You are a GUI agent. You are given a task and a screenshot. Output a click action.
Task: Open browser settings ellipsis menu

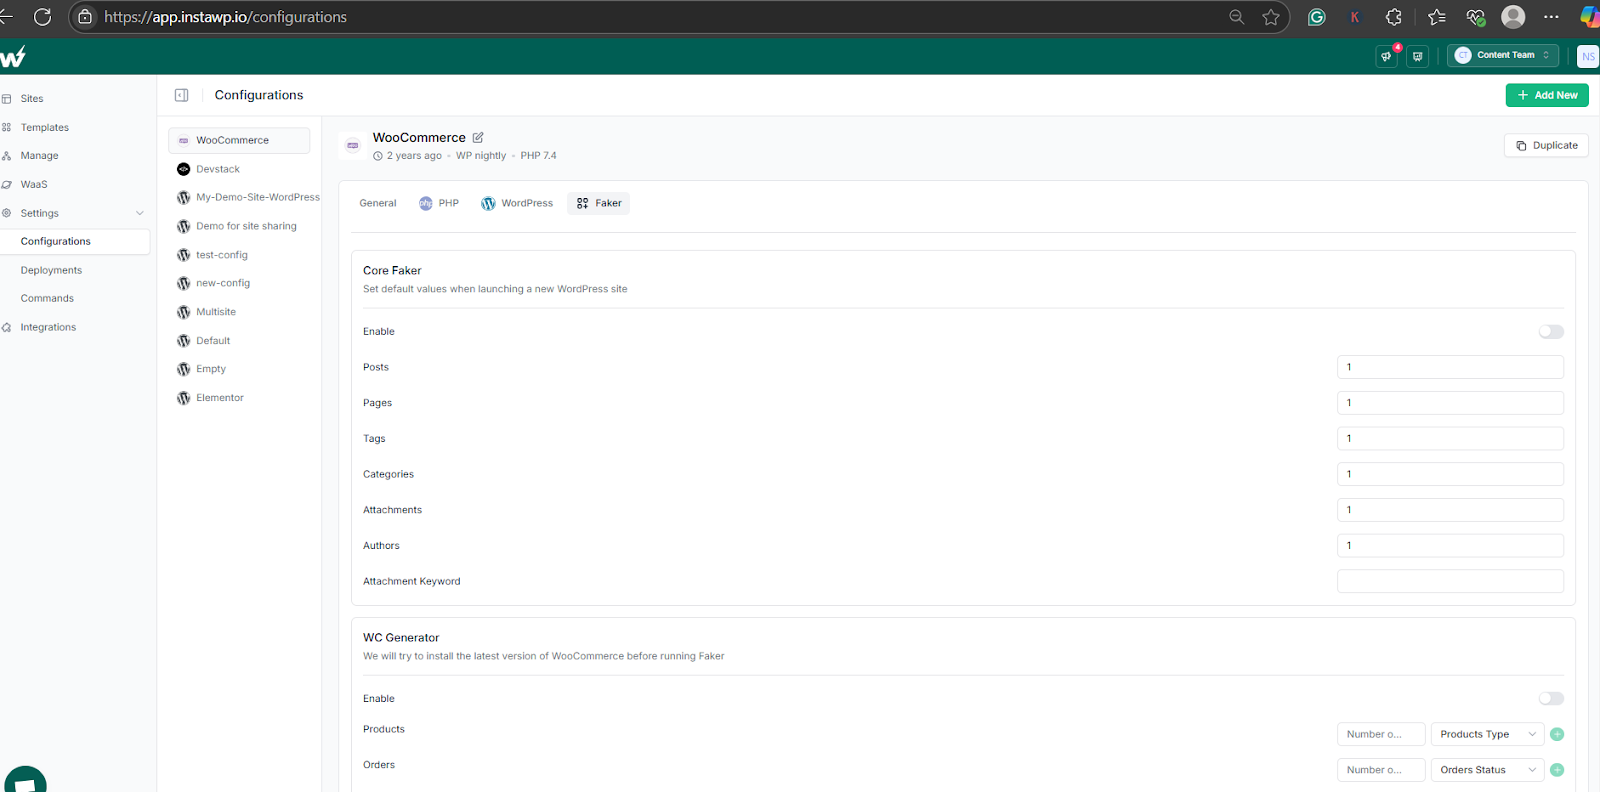pos(1551,17)
